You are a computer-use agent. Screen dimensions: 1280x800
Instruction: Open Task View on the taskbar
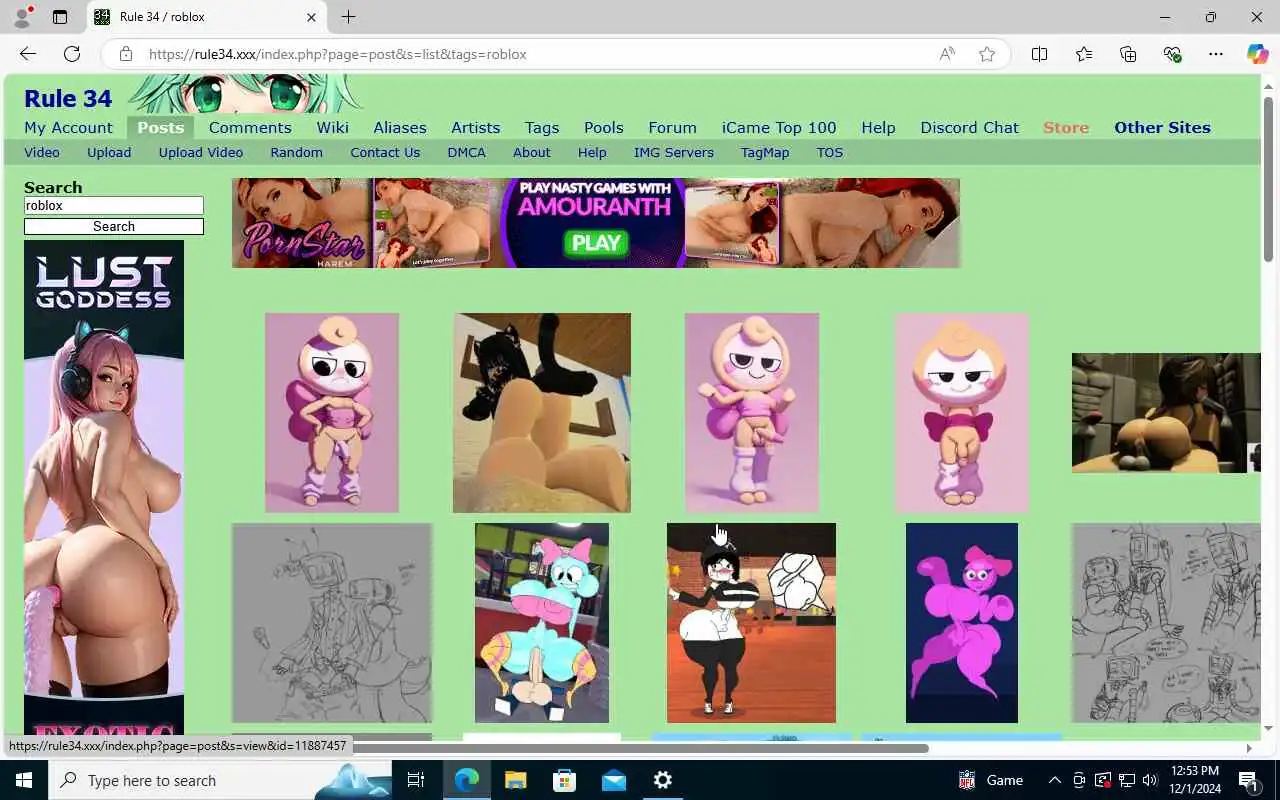pyautogui.click(x=416, y=780)
